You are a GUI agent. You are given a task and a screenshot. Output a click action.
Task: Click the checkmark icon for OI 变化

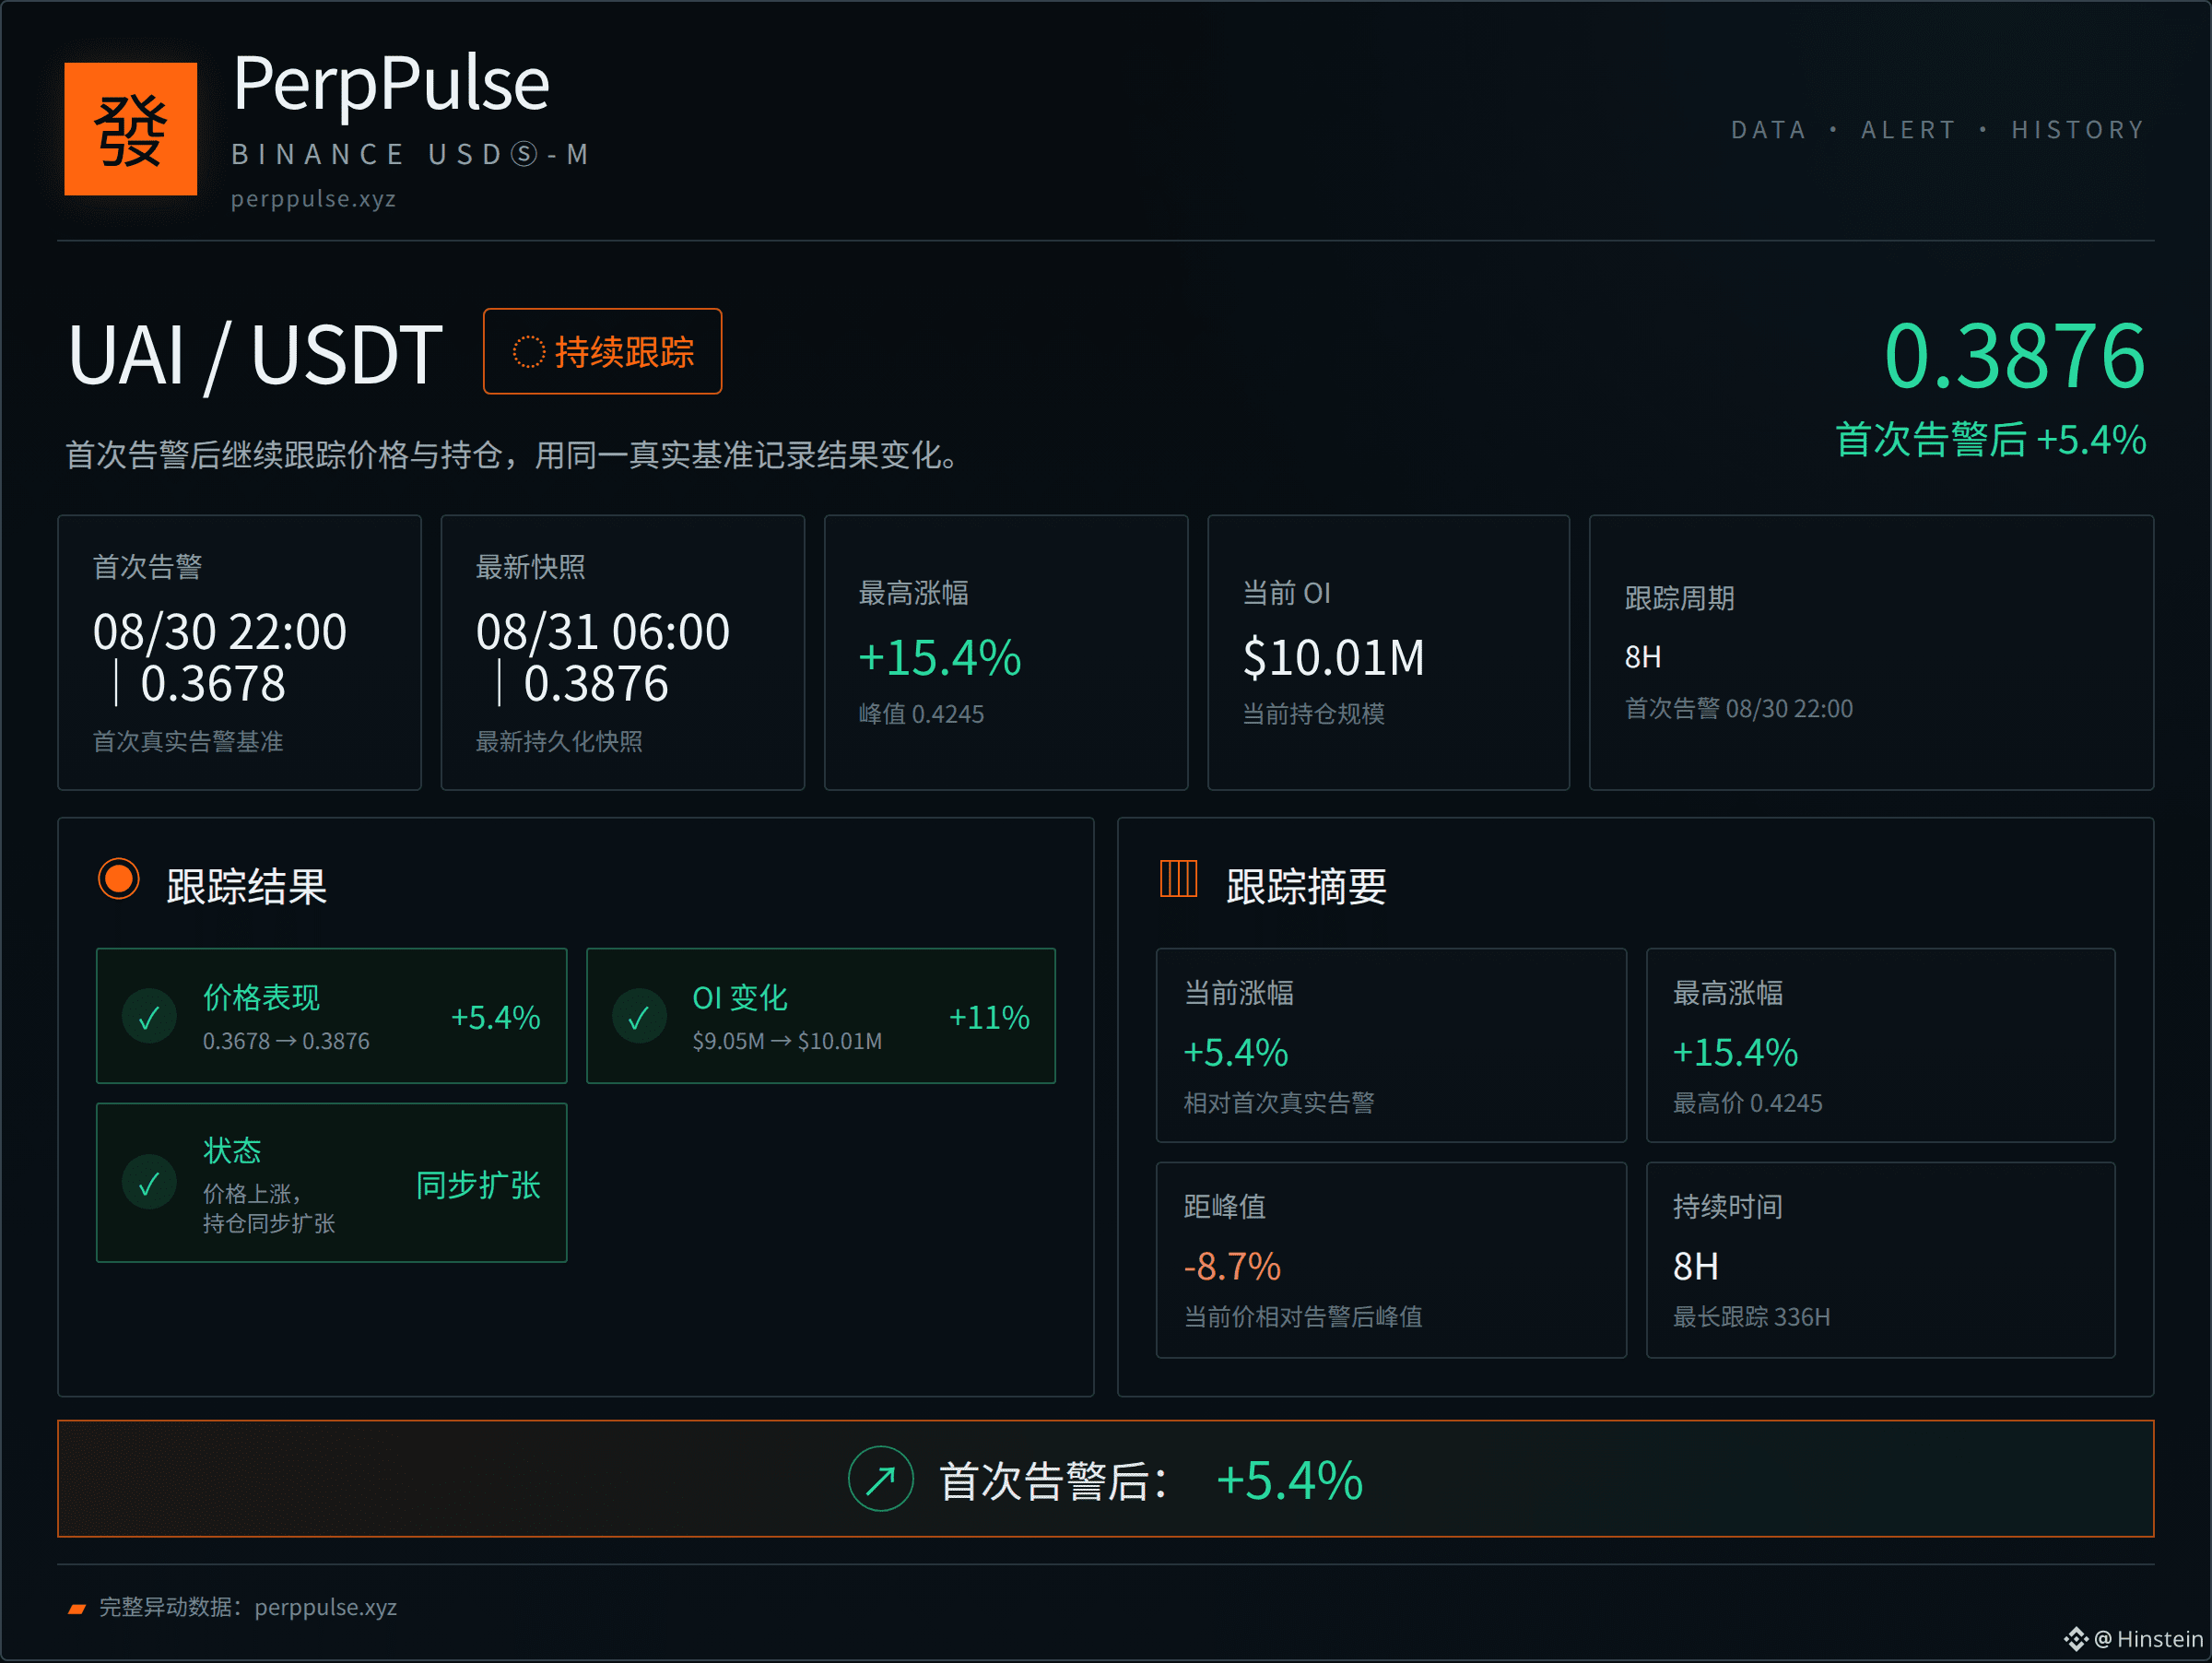point(639,1017)
